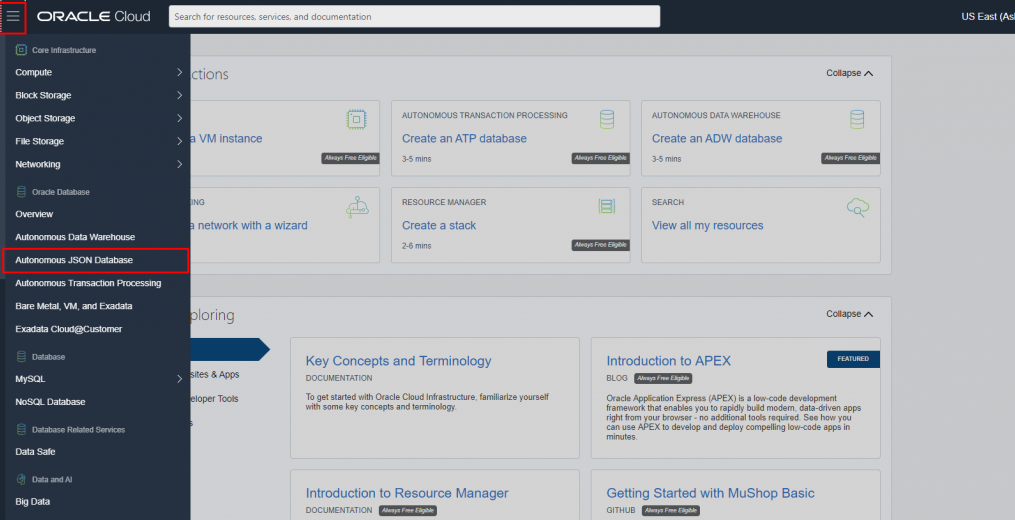
Task: Open the hamburger navigation menu
Action: coord(13,16)
